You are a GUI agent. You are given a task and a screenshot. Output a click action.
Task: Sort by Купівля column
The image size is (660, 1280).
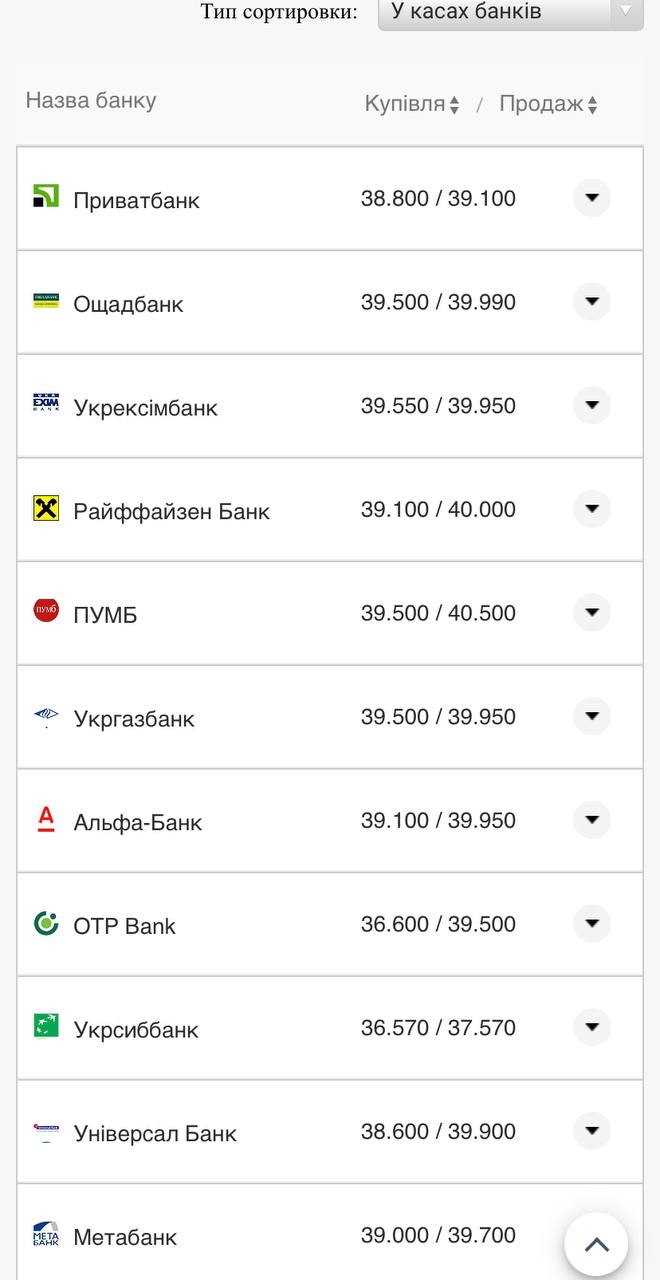pyautogui.click(x=411, y=104)
